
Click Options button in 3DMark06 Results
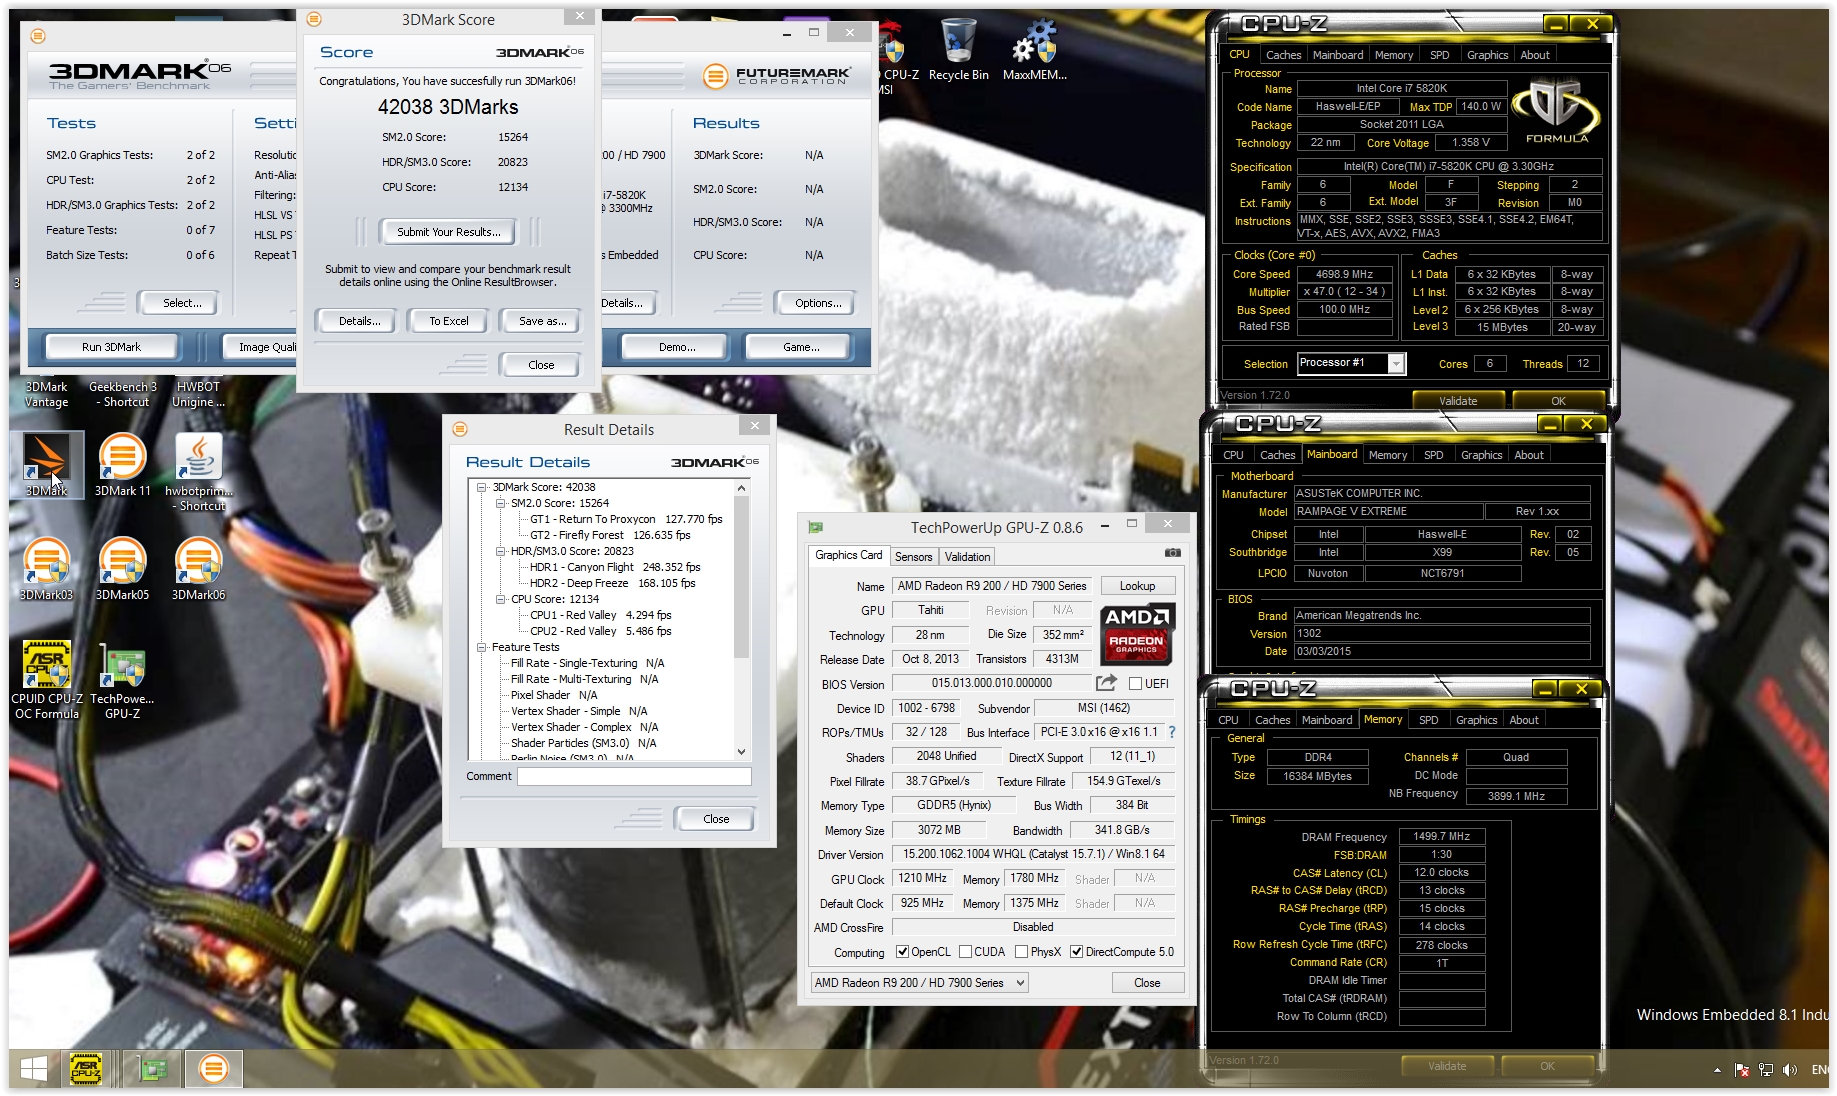[818, 303]
